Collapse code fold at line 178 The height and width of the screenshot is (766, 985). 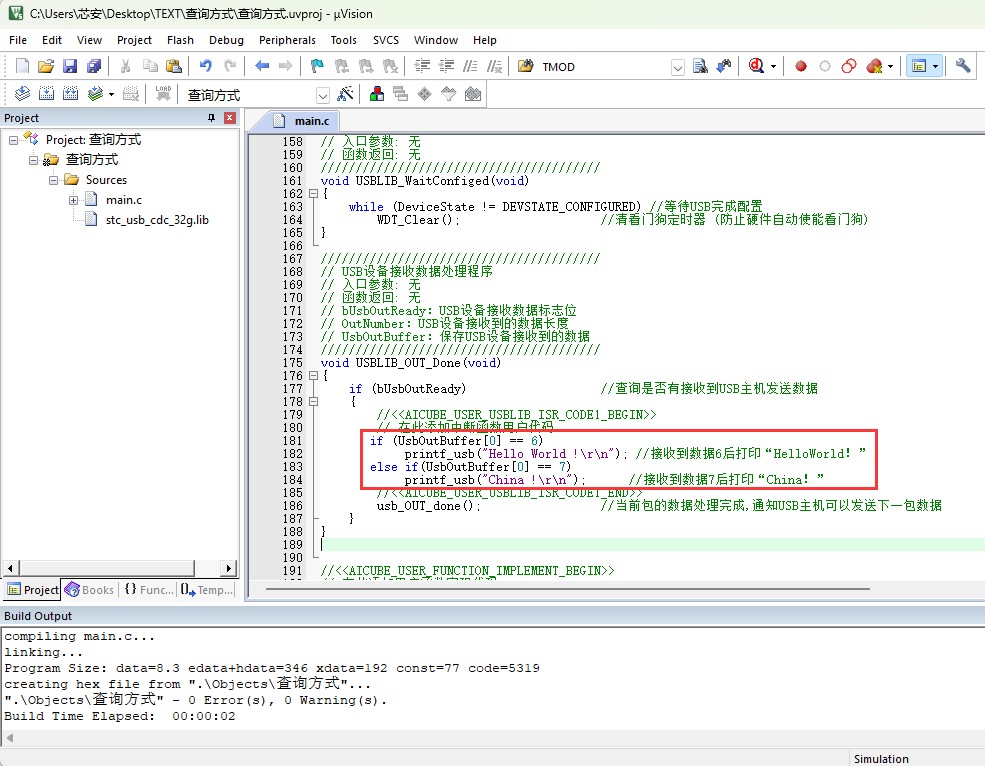[x=313, y=402]
